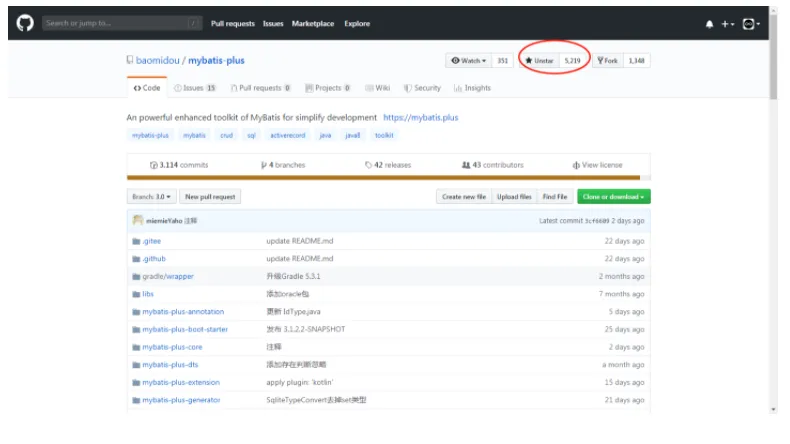This screenshot has height=444, width=790.
Task: Click the Upload files button
Action: 514,197
